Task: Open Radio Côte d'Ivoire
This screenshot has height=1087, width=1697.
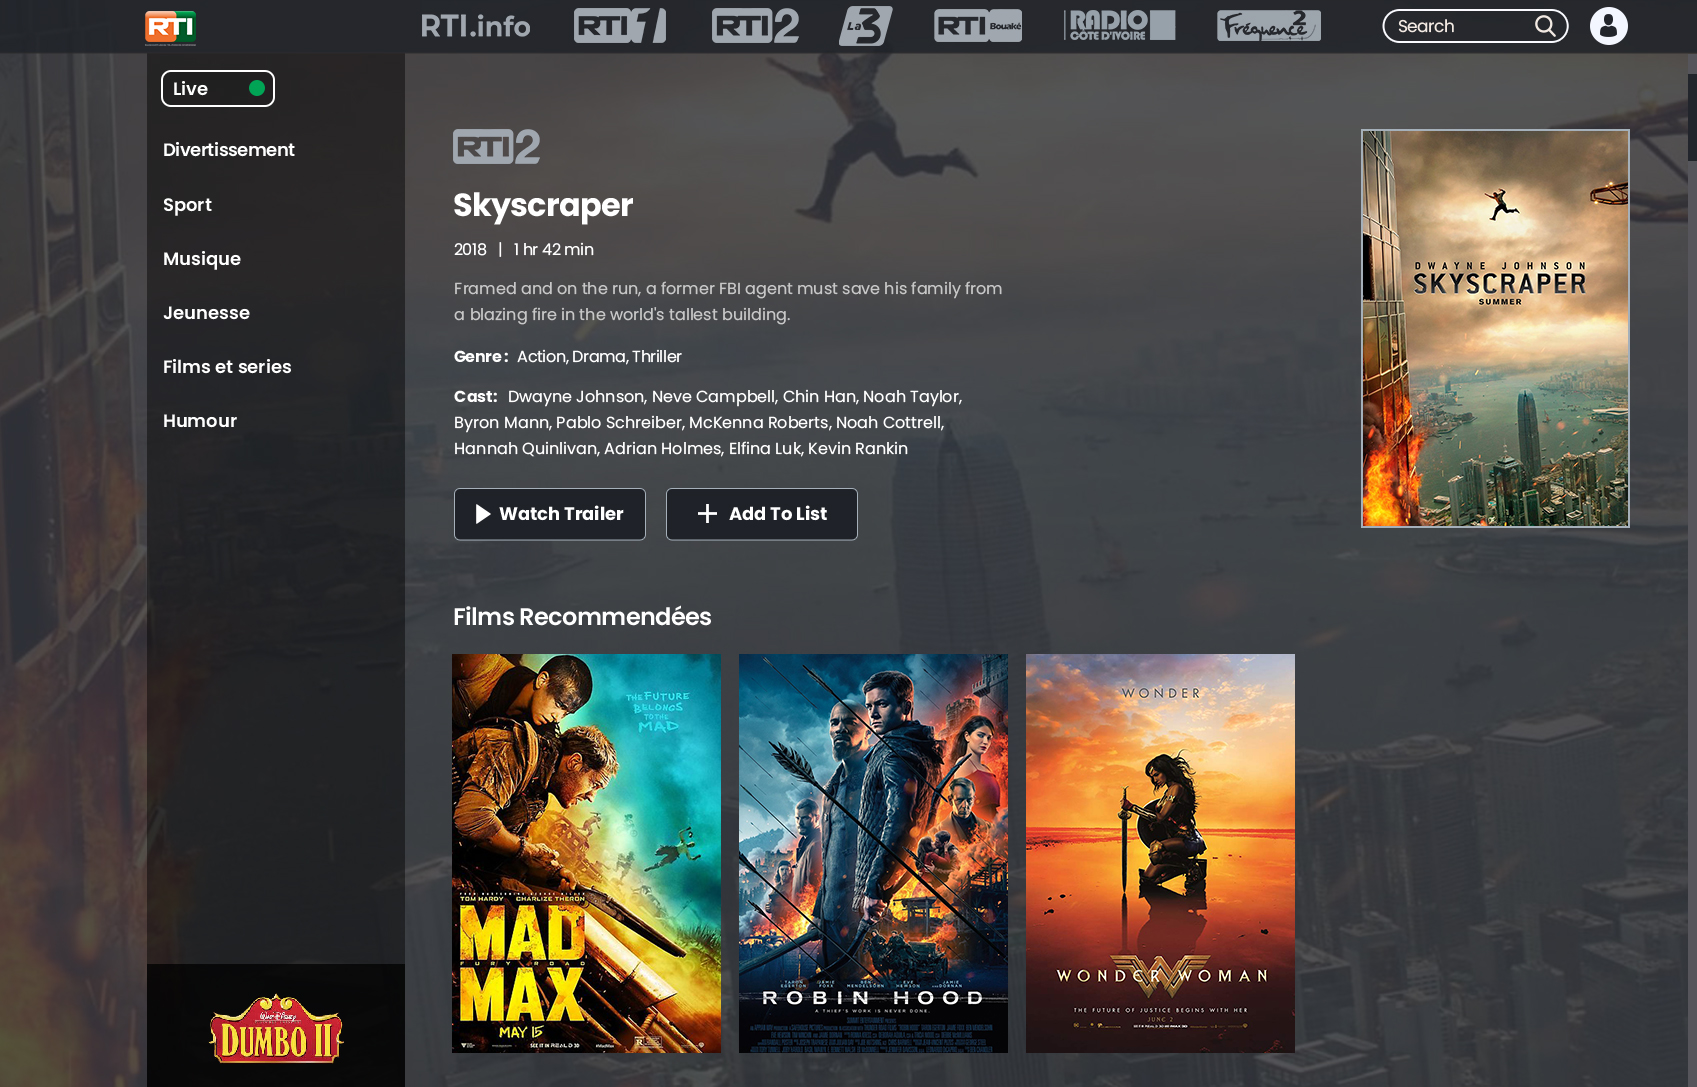Action: click(x=1120, y=26)
